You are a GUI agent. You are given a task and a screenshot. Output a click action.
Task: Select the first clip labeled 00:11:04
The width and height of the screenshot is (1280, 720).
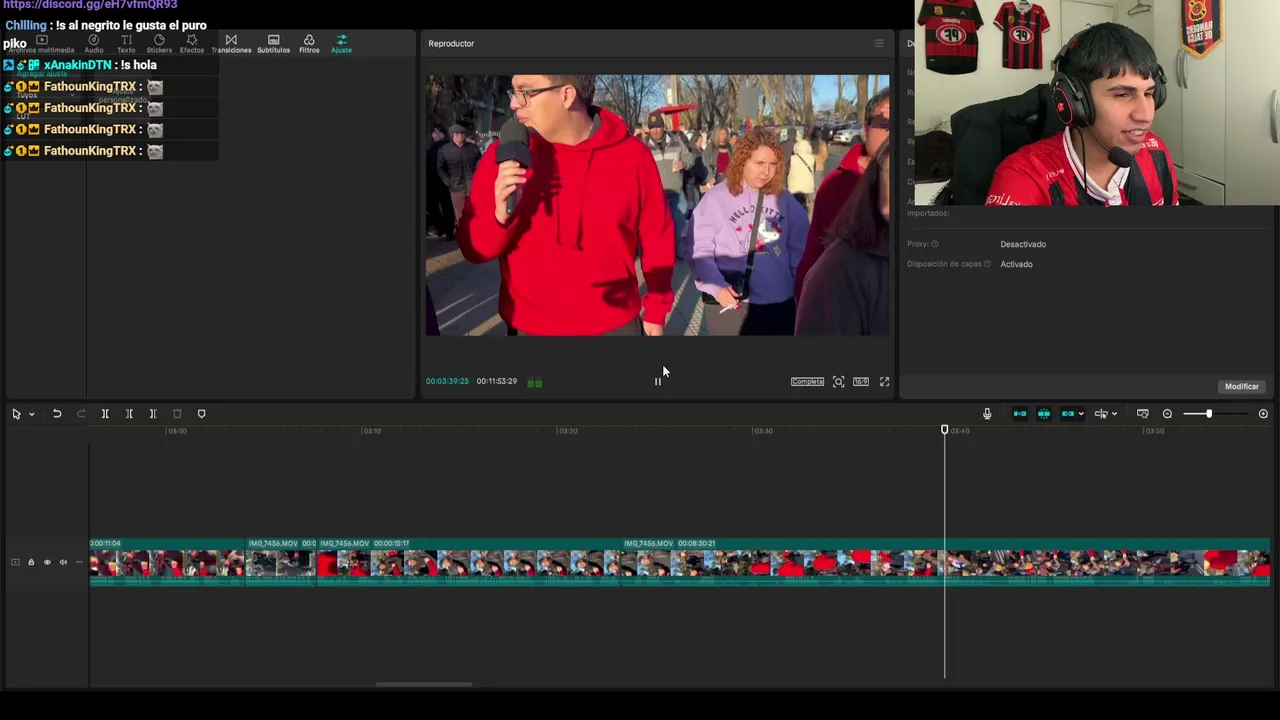click(x=168, y=561)
